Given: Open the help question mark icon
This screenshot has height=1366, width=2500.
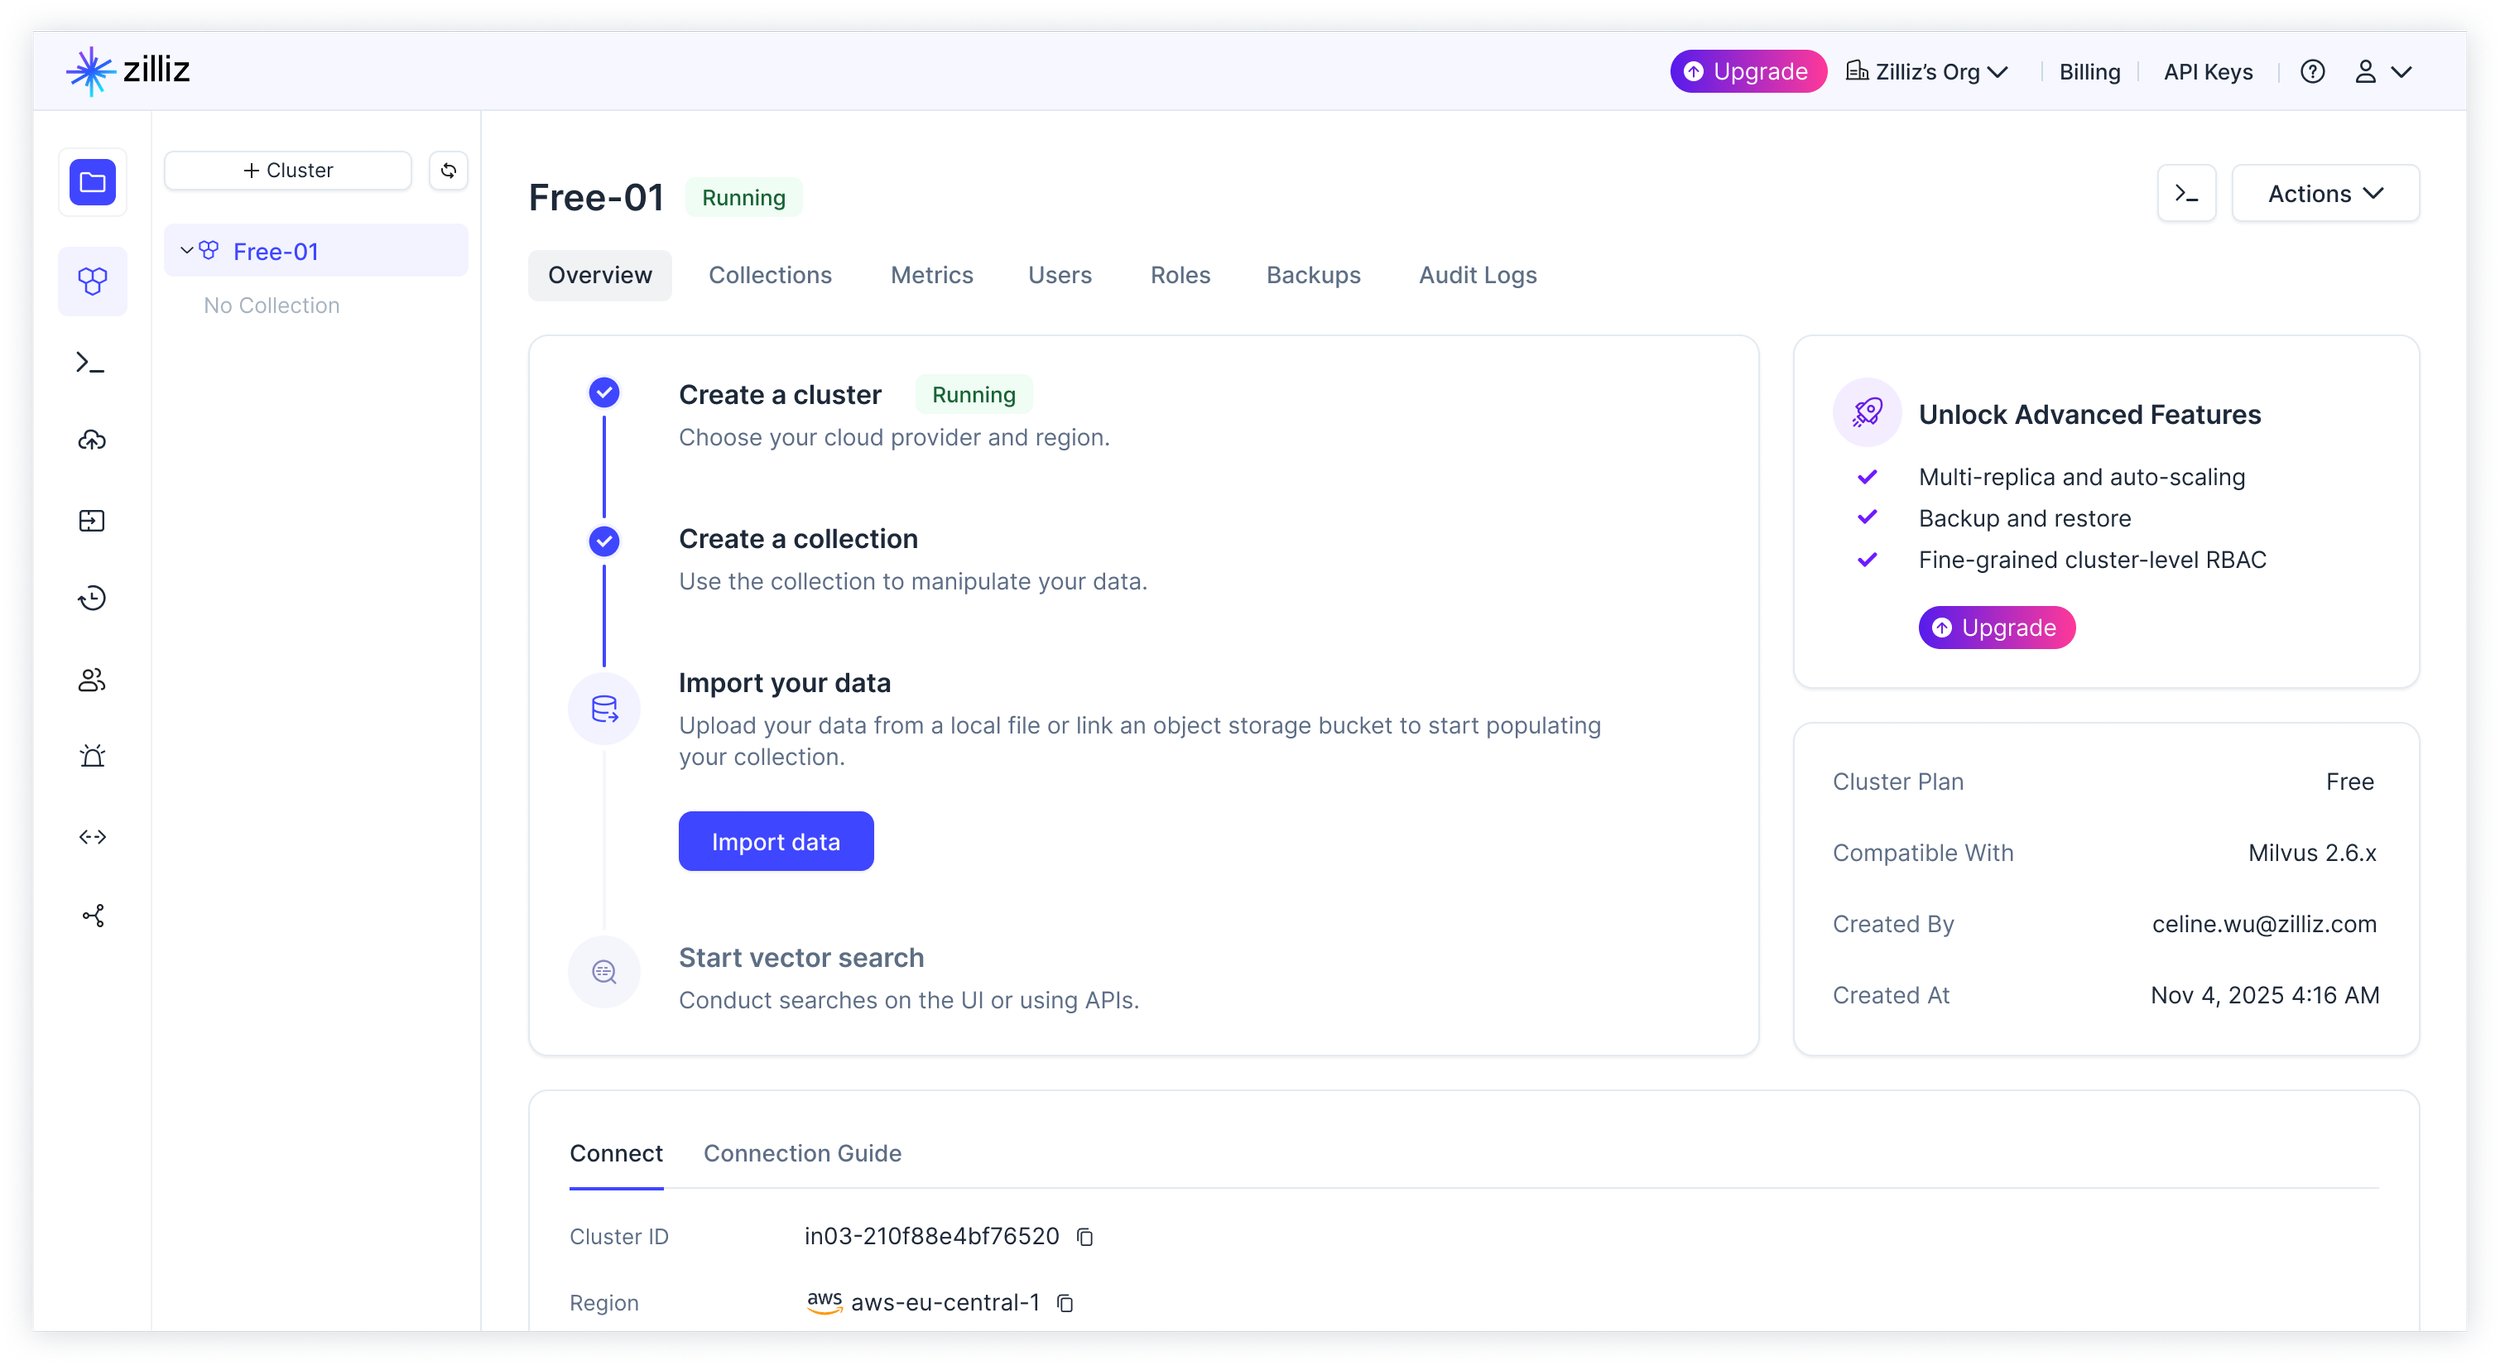Looking at the screenshot, I should [2312, 72].
